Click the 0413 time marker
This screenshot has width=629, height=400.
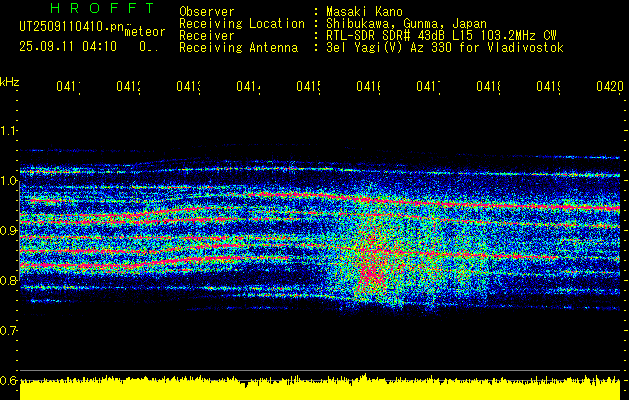(x=189, y=87)
